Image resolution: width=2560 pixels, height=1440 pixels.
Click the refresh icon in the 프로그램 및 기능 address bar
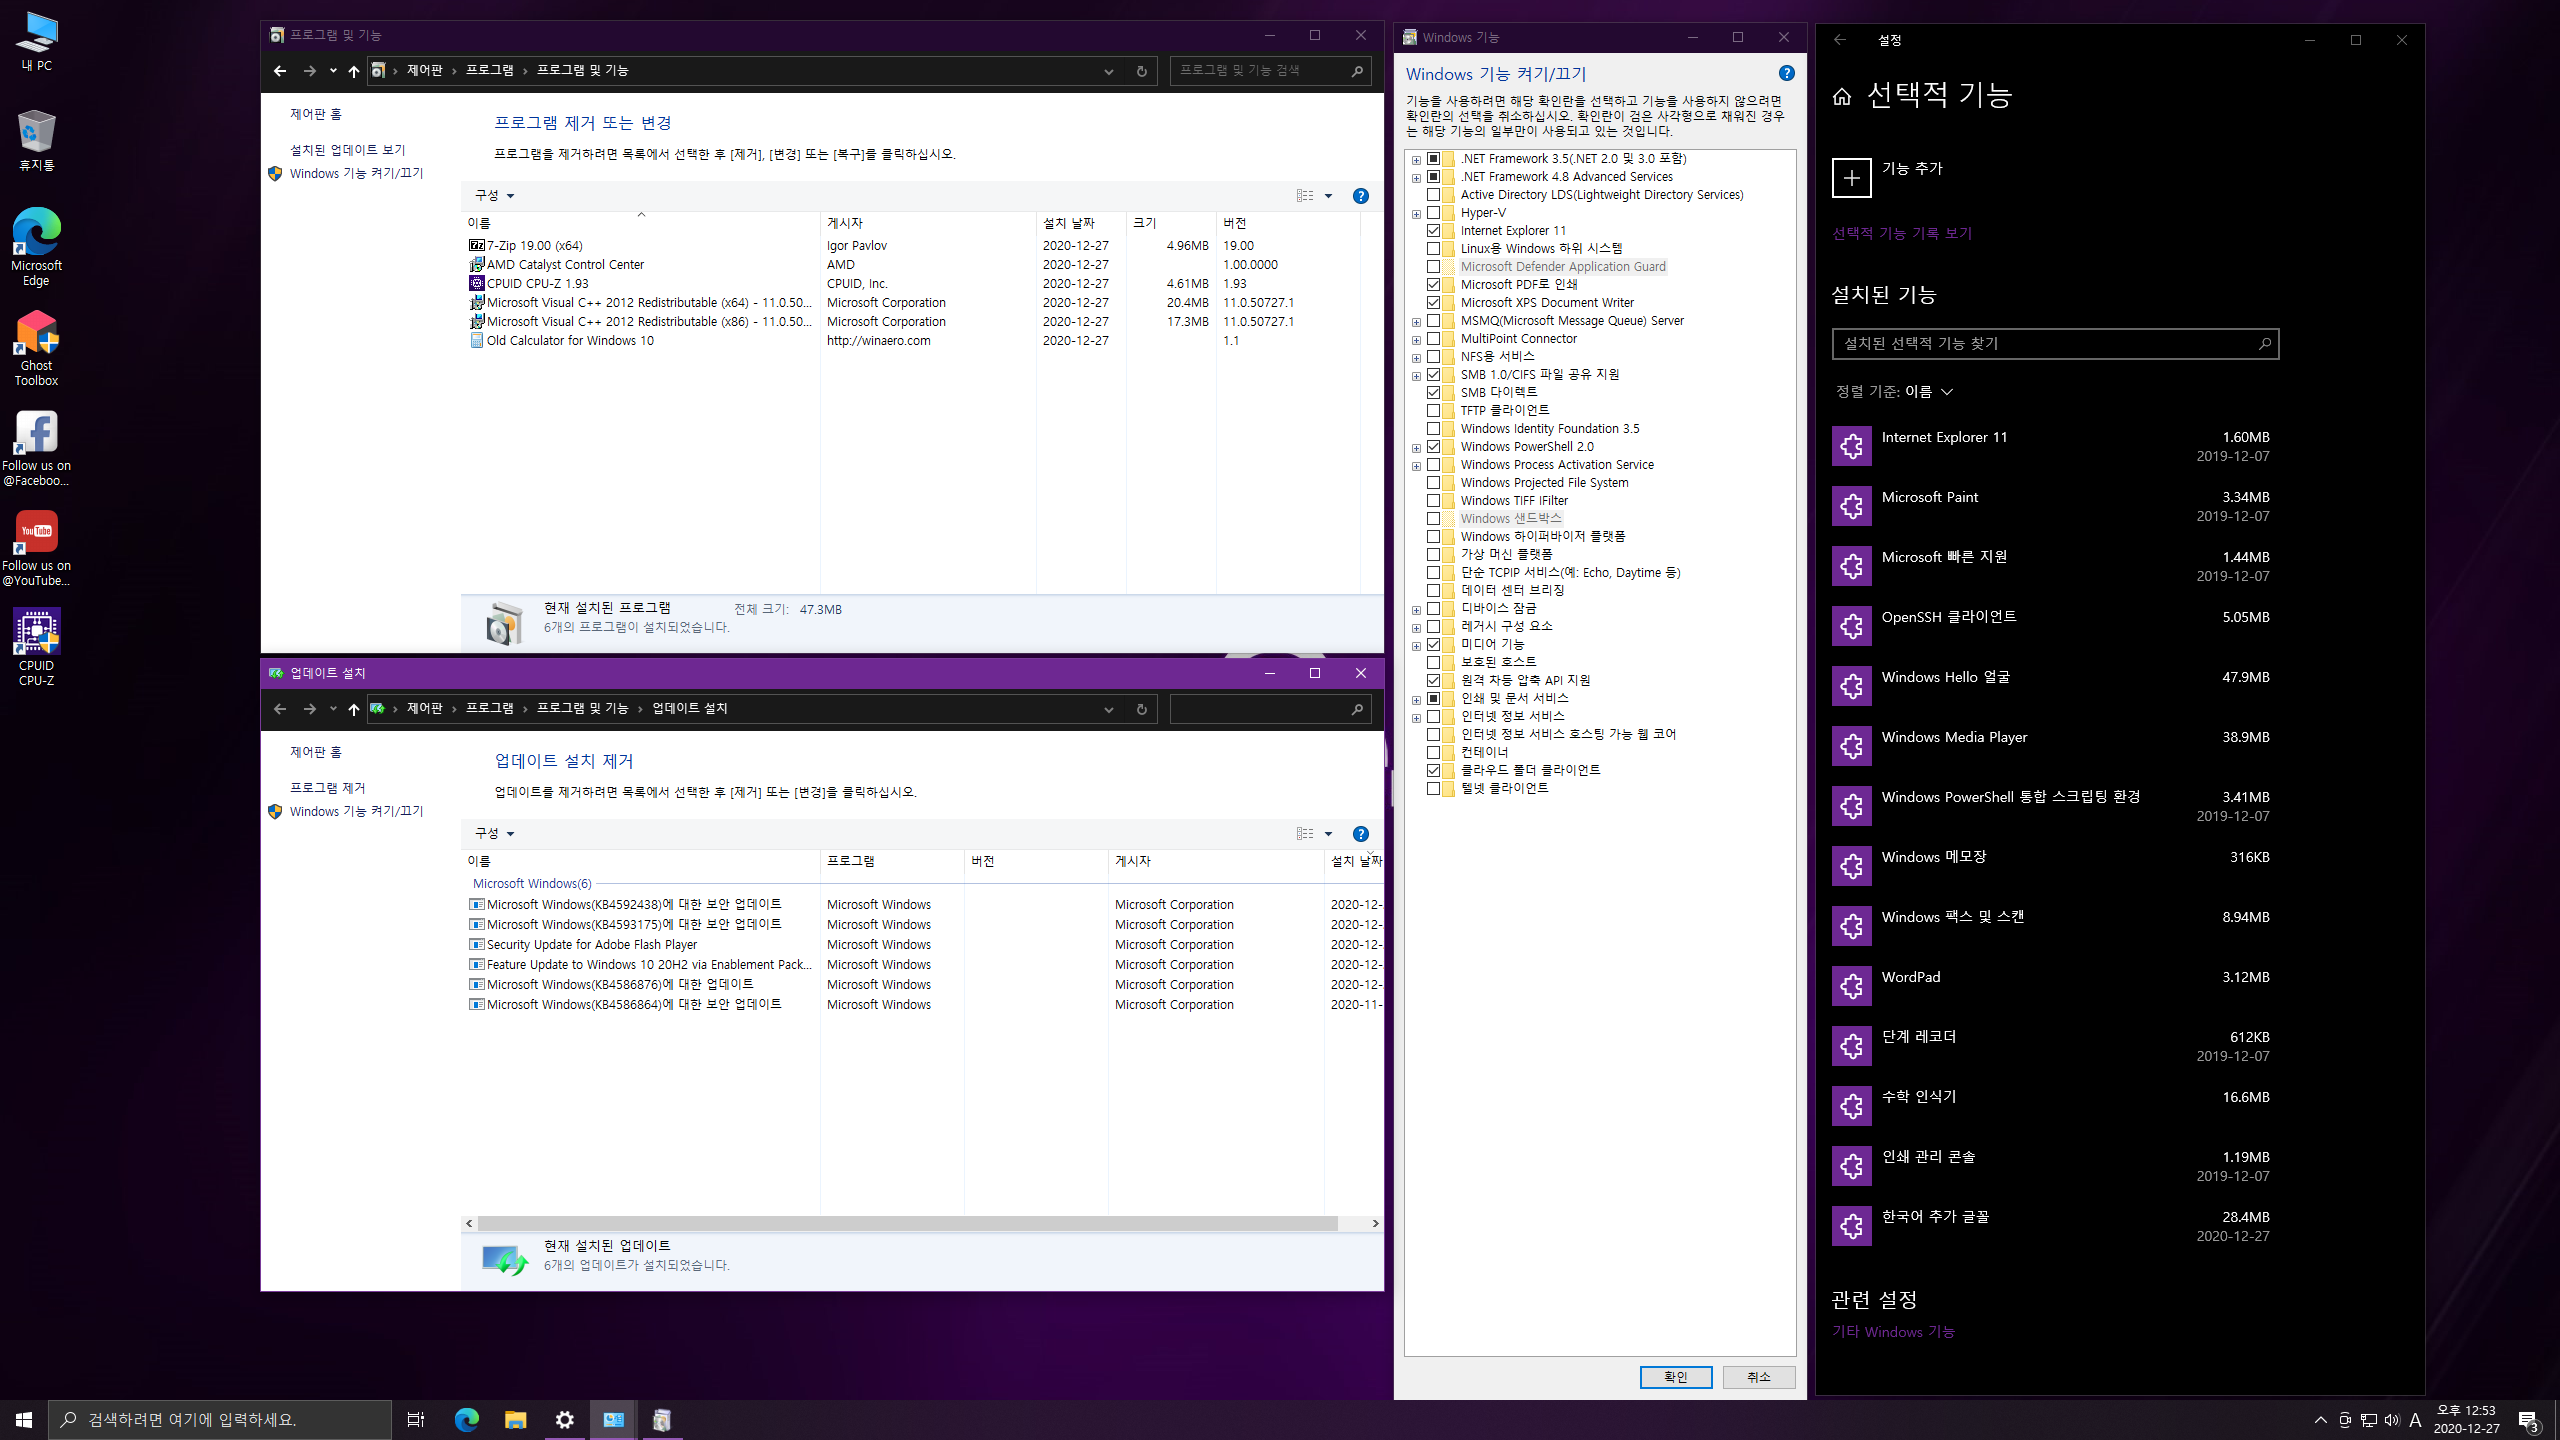1141,71
